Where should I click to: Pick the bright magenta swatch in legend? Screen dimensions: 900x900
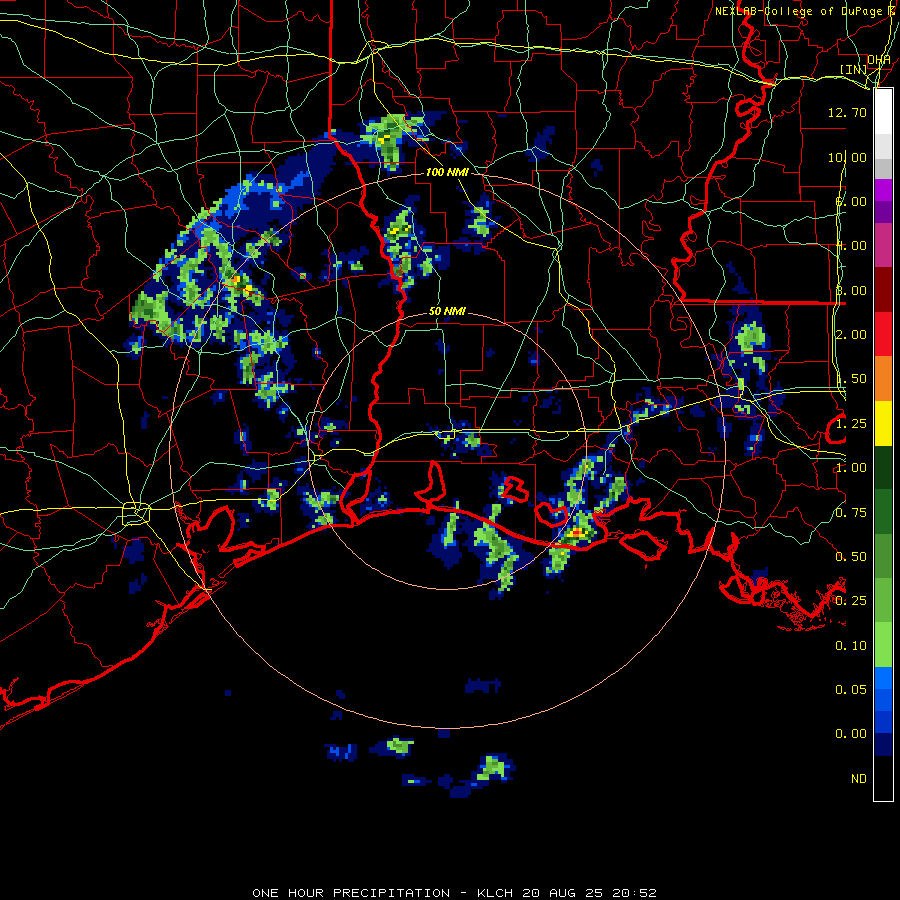coord(883,190)
